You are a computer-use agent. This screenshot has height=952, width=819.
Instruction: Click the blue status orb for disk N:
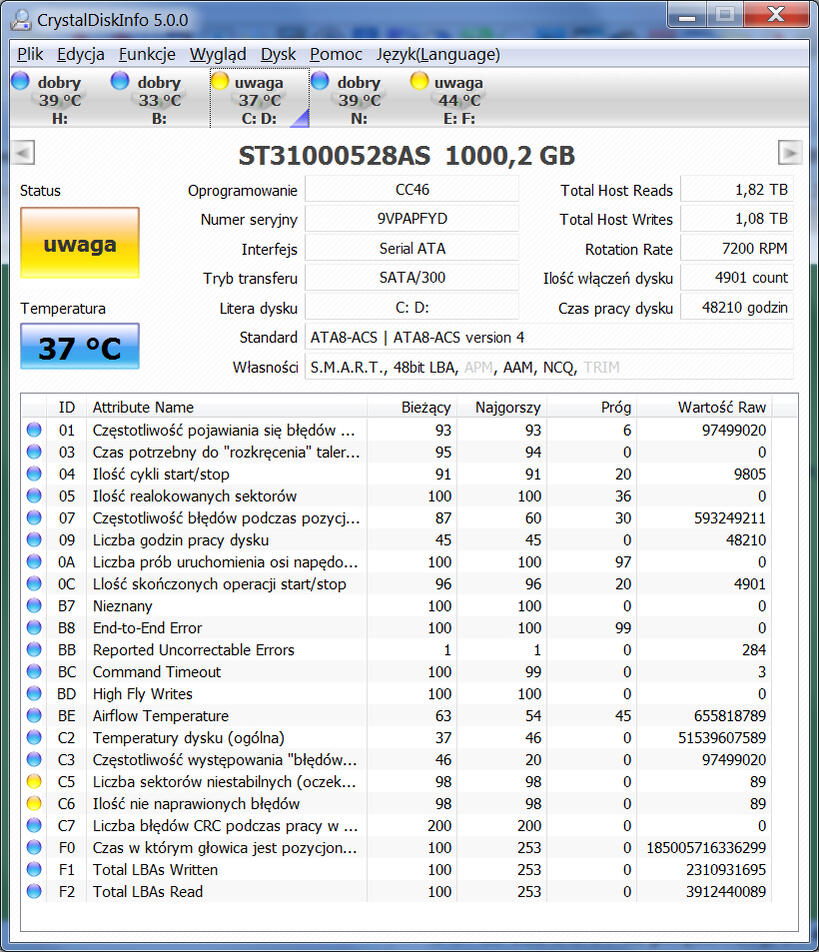pos(320,81)
